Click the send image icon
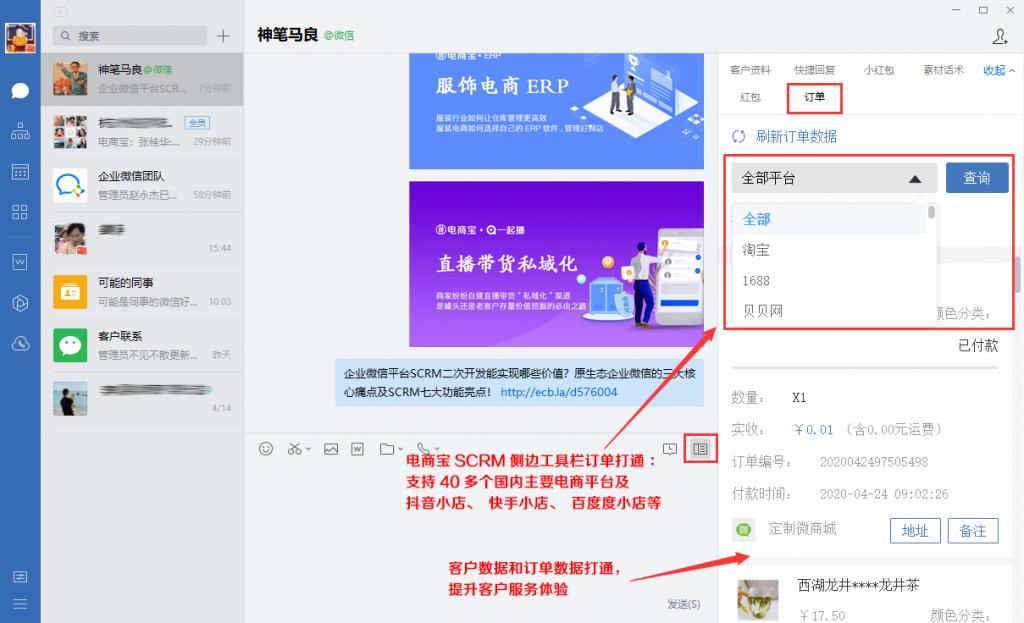 coord(331,448)
